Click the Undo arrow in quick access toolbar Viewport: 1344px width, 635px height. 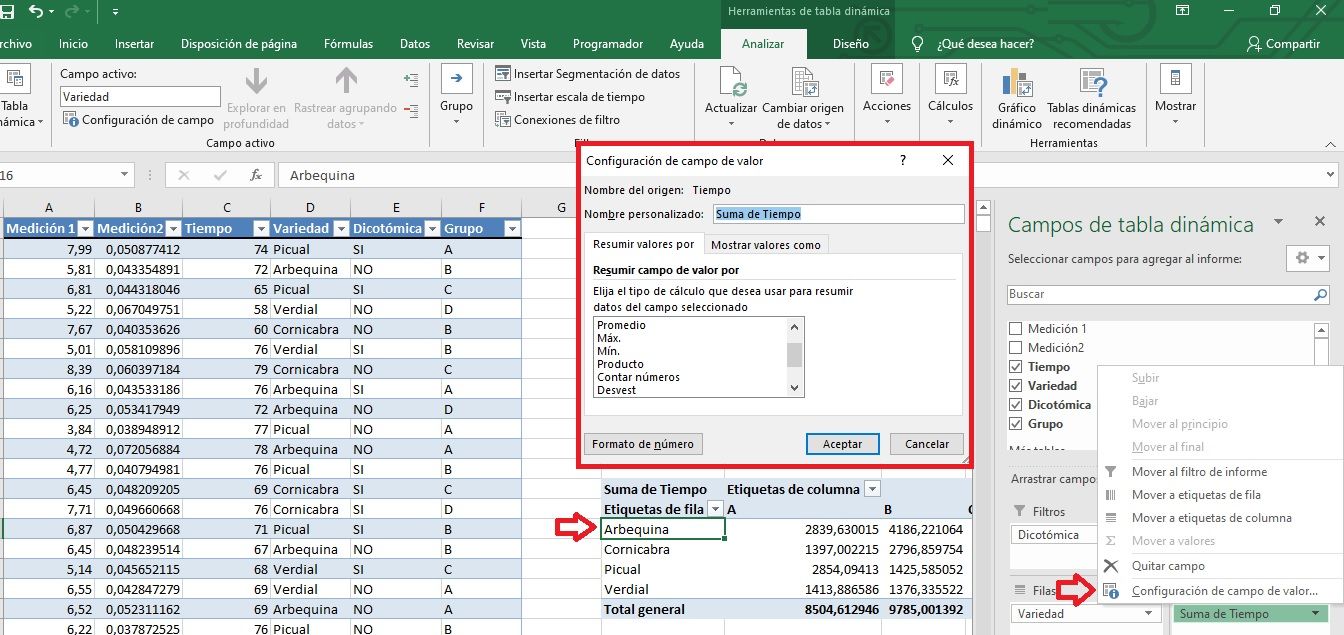coord(37,11)
